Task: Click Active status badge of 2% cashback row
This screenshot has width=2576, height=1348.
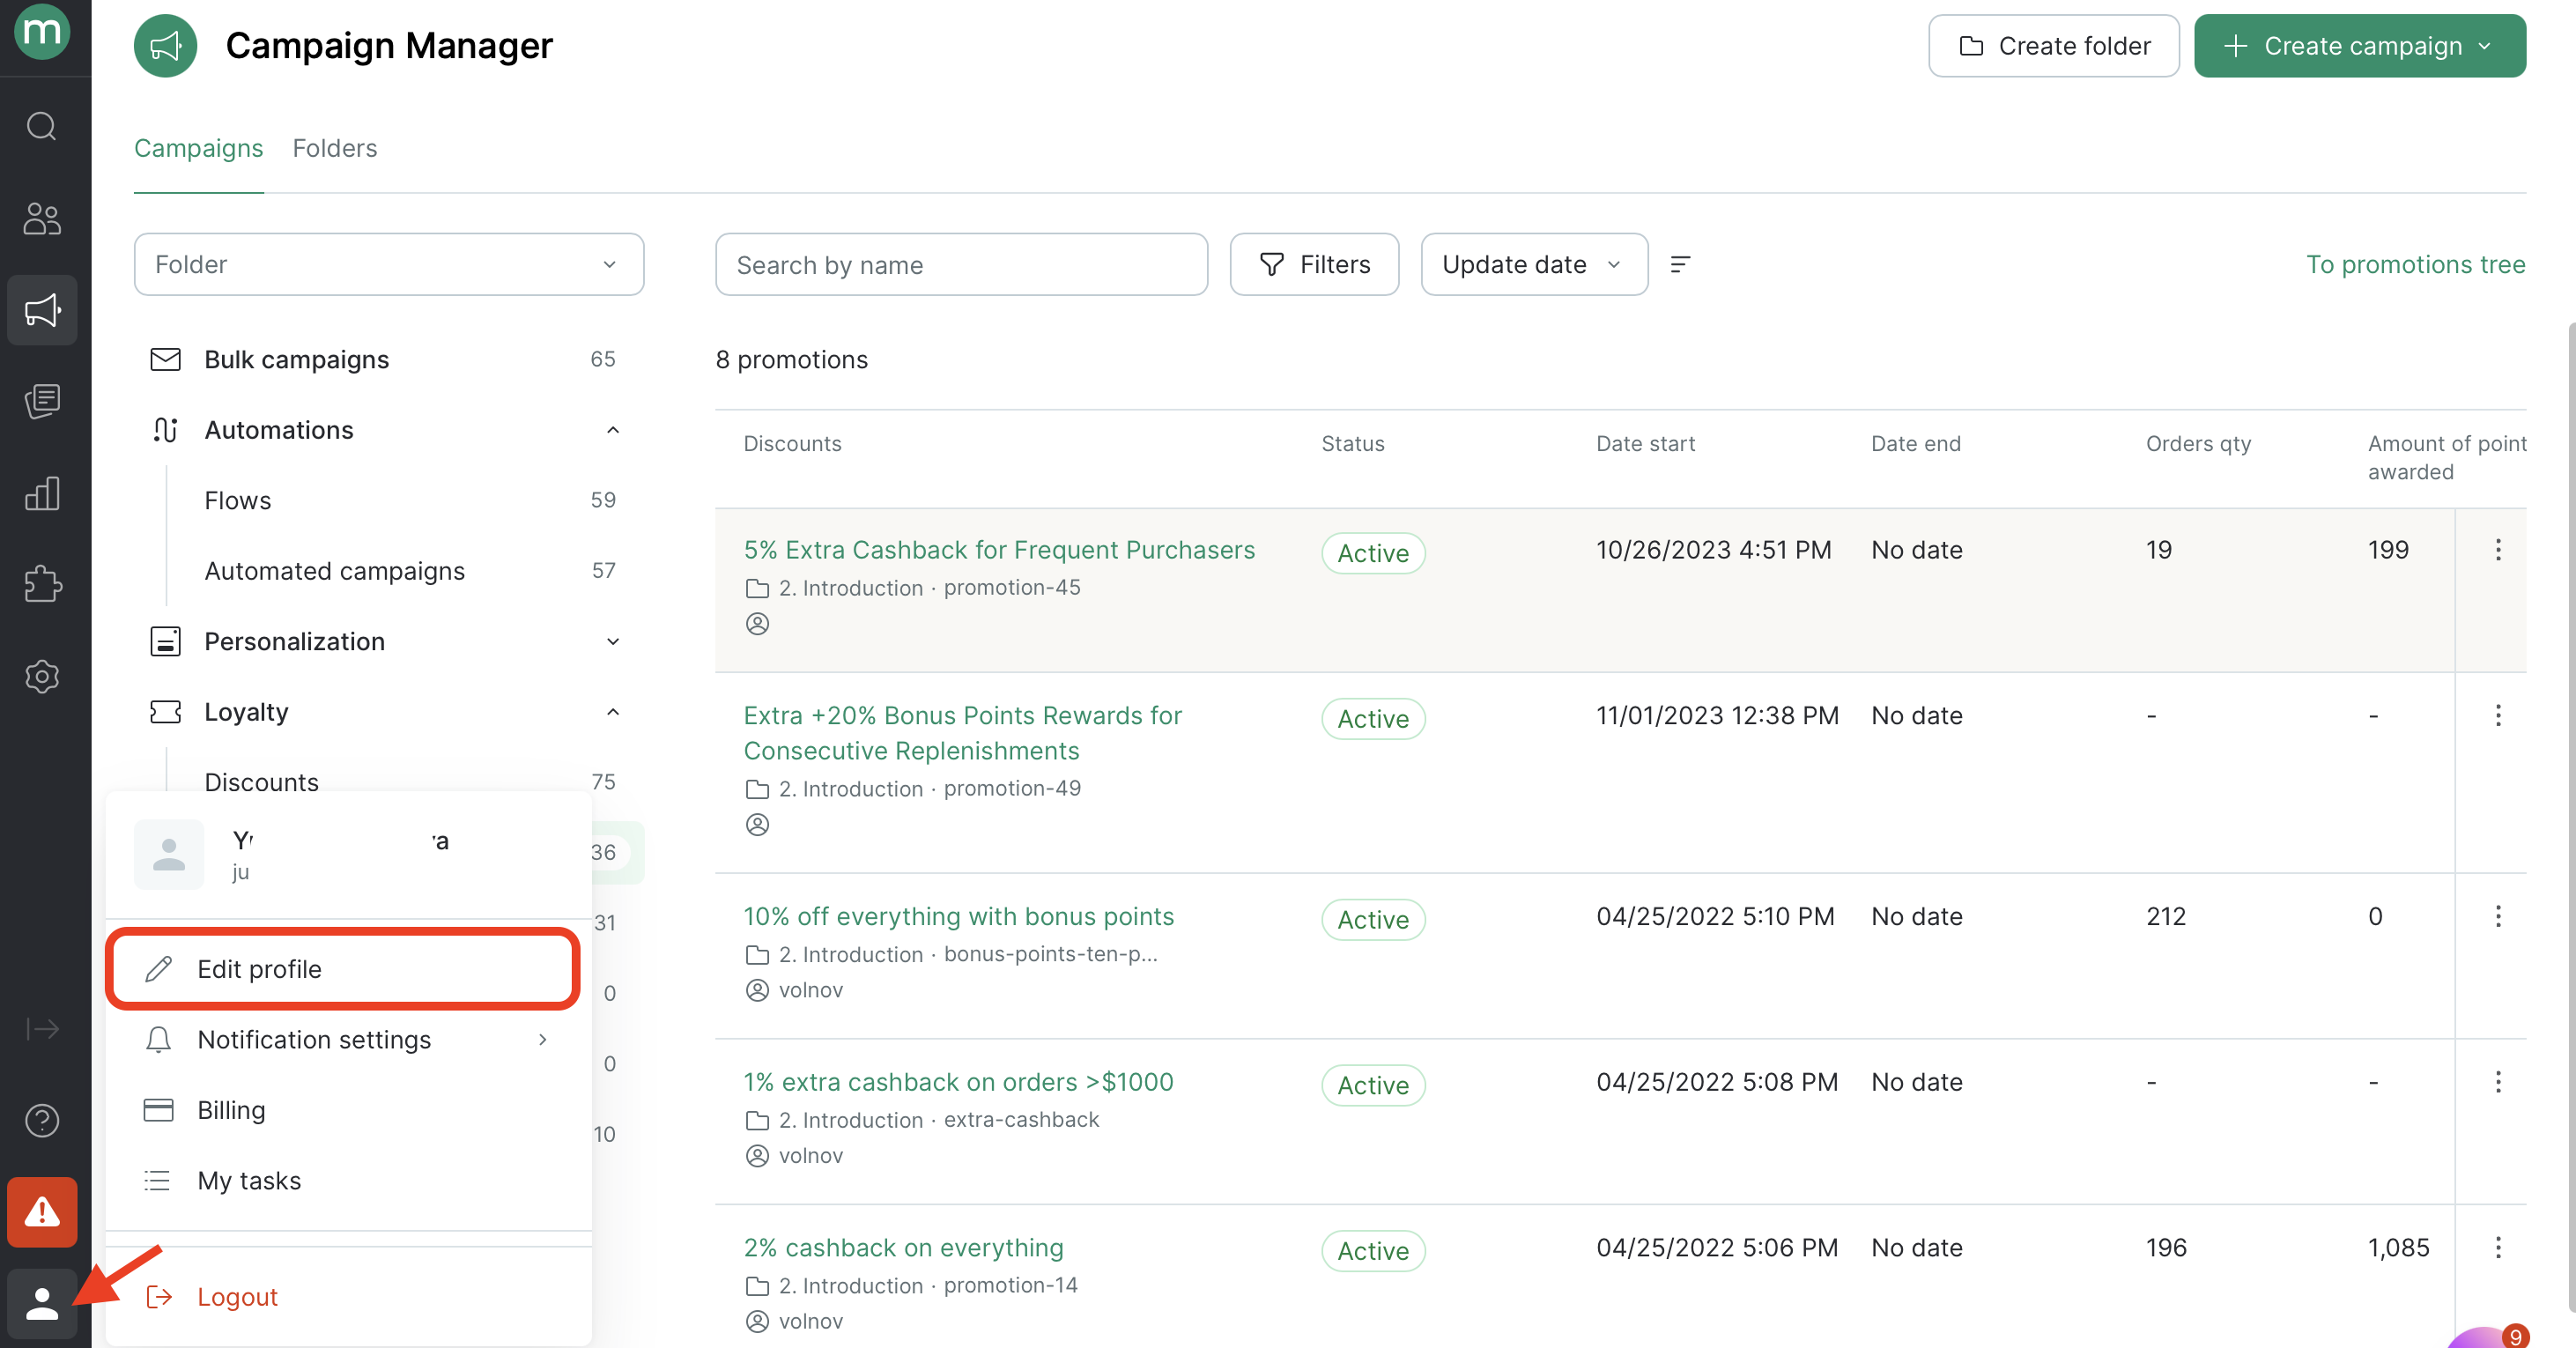Action: 1373,1251
